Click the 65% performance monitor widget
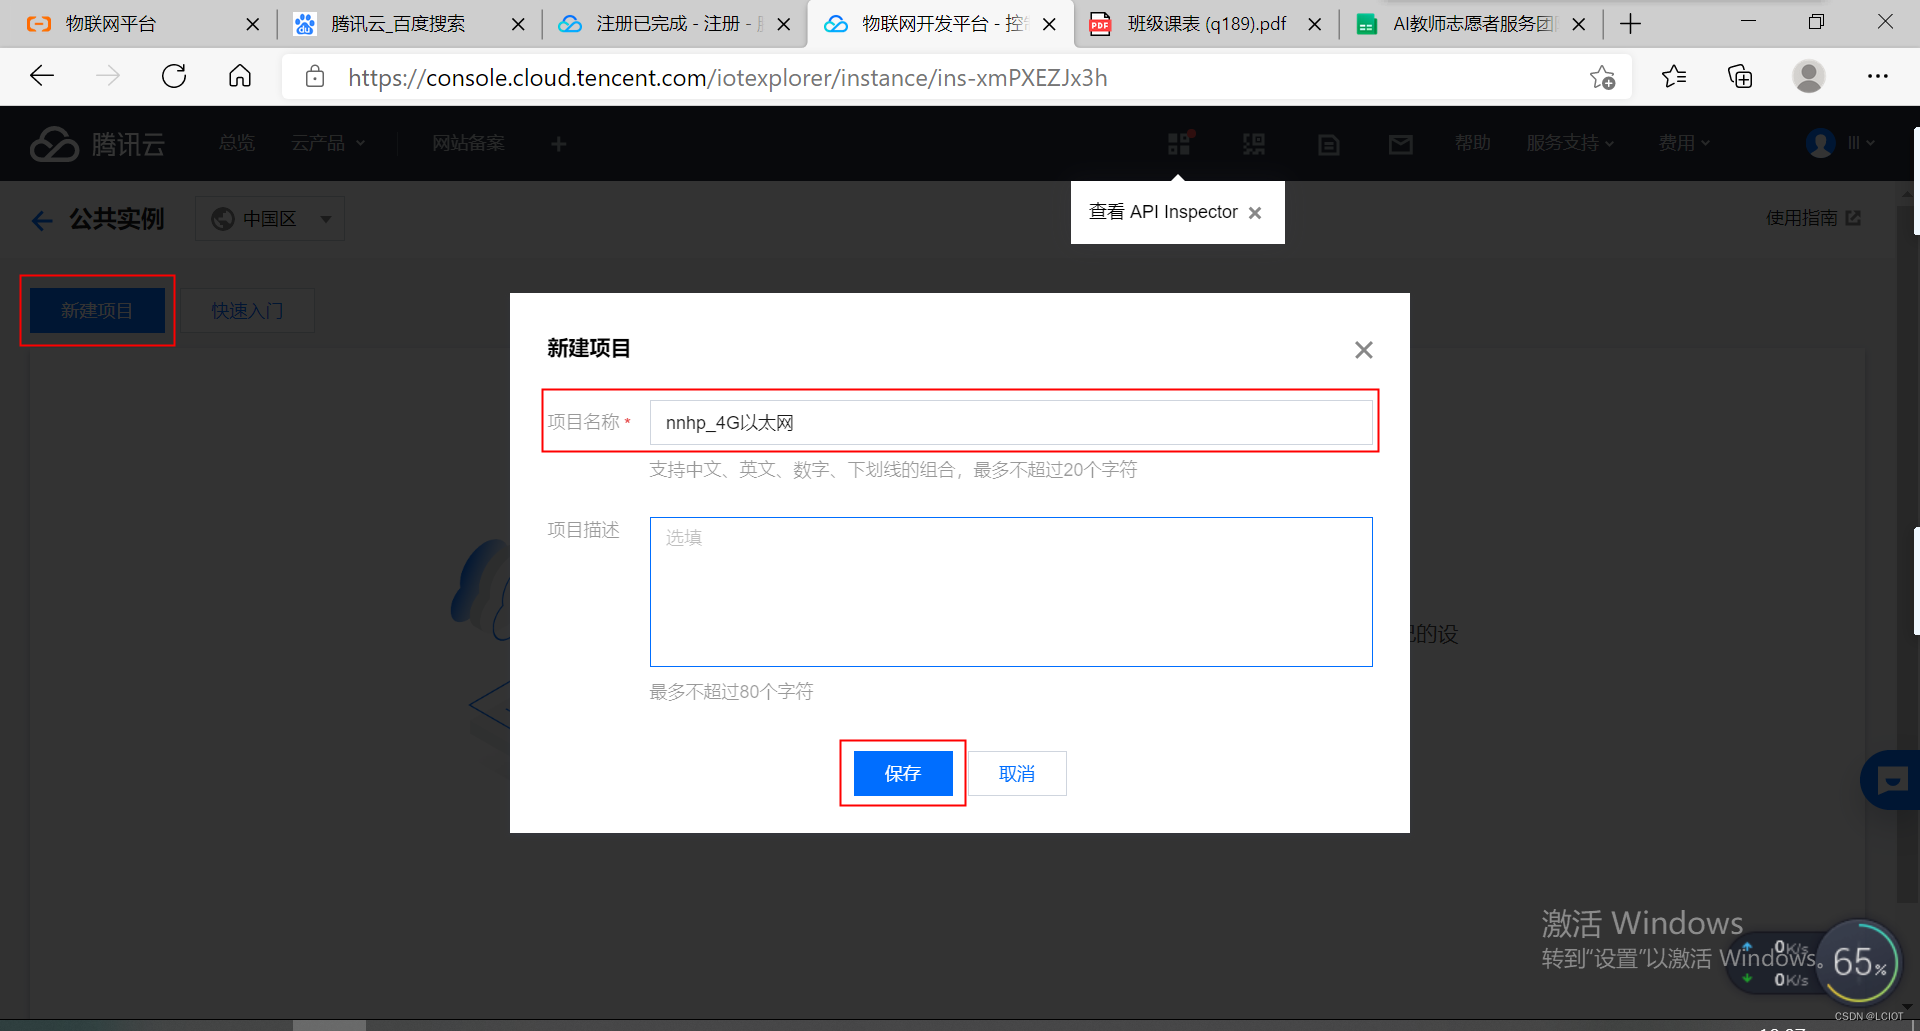Image resolution: width=1920 pixels, height=1031 pixels. tap(1858, 962)
